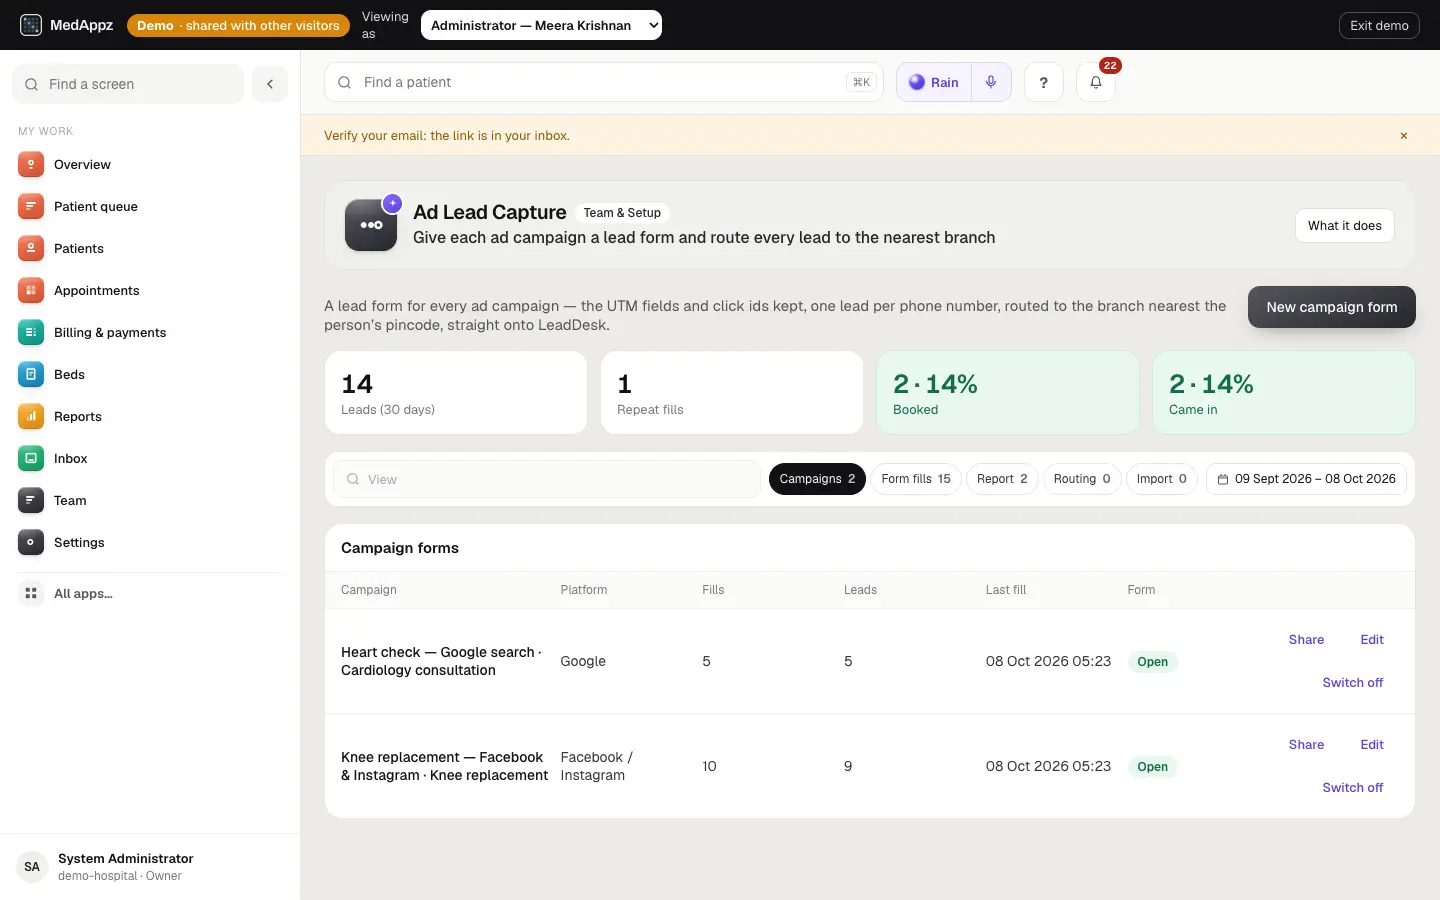Click the Ad Lead Capture app icon
Viewport: 1440px width, 900px height.
click(x=371, y=225)
